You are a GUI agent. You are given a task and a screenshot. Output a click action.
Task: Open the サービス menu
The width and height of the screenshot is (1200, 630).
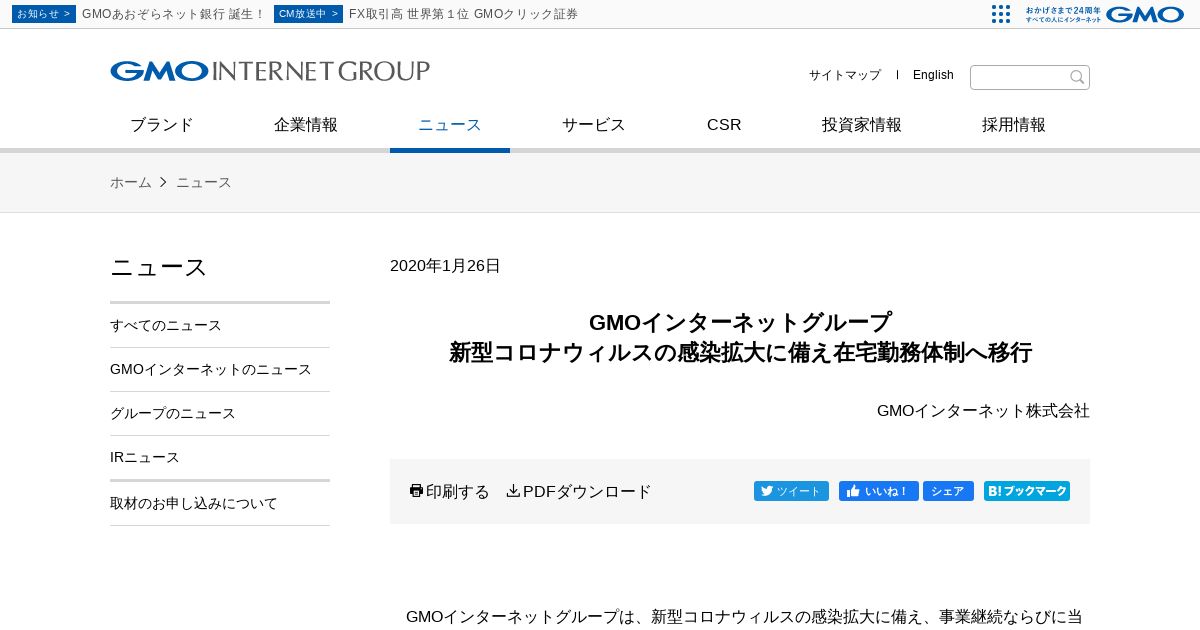pos(594,125)
